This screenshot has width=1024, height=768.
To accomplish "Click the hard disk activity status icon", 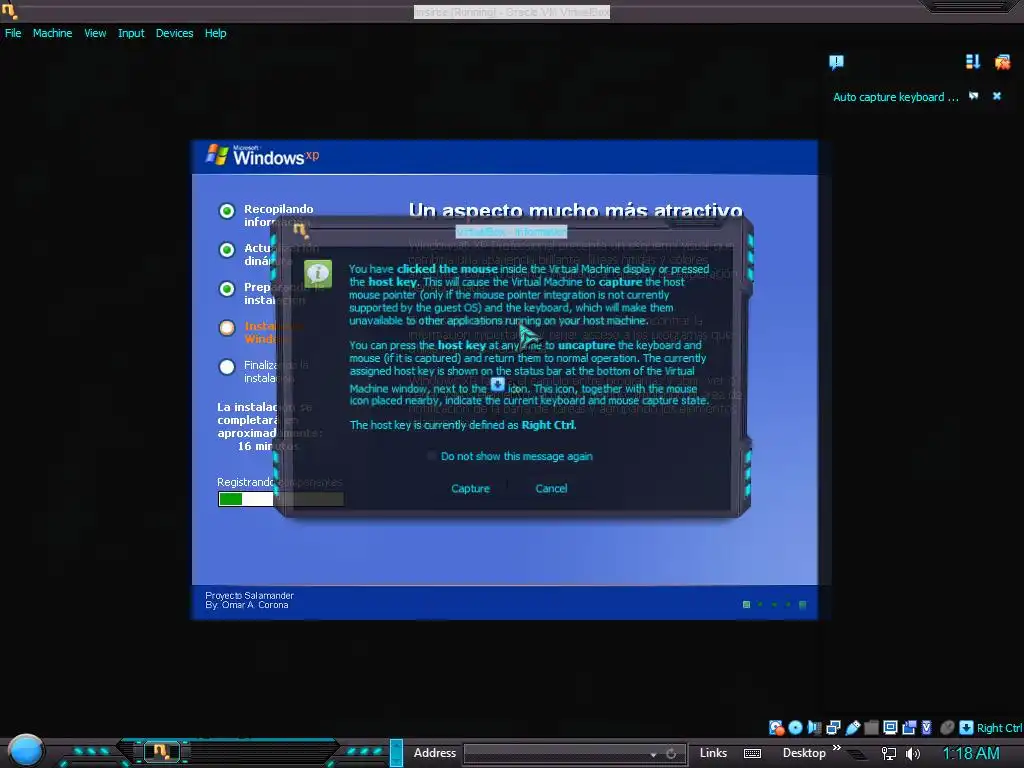I will click(776, 728).
